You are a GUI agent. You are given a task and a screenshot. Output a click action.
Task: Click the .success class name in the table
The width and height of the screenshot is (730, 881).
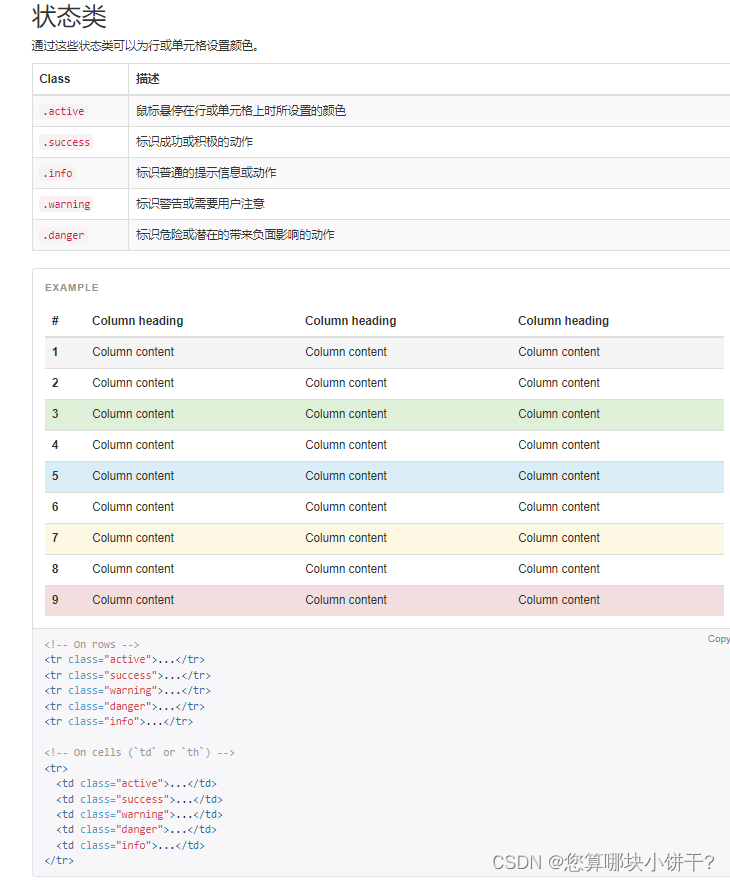tap(65, 142)
